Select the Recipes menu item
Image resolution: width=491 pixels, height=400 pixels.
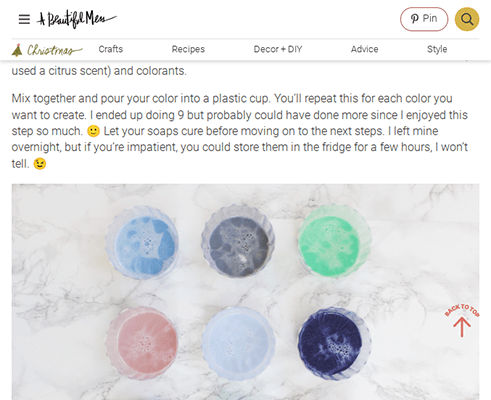pos(188,49)
